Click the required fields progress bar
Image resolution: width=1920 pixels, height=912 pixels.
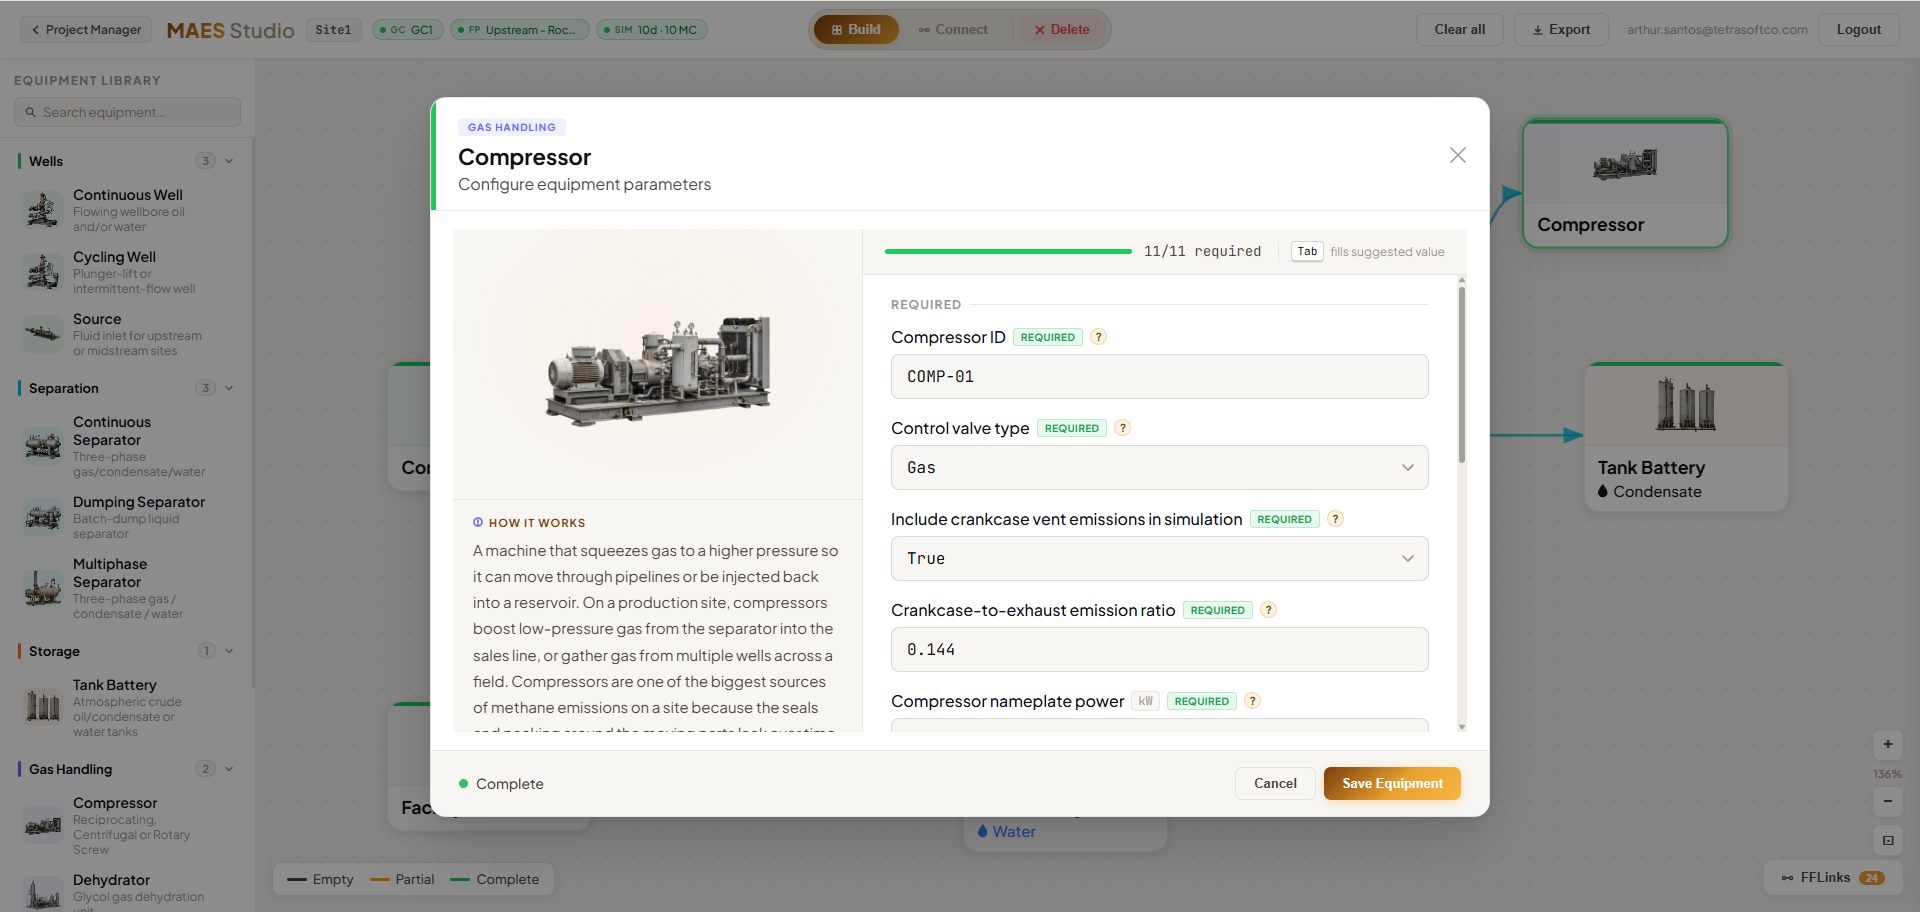(1008, 252)
